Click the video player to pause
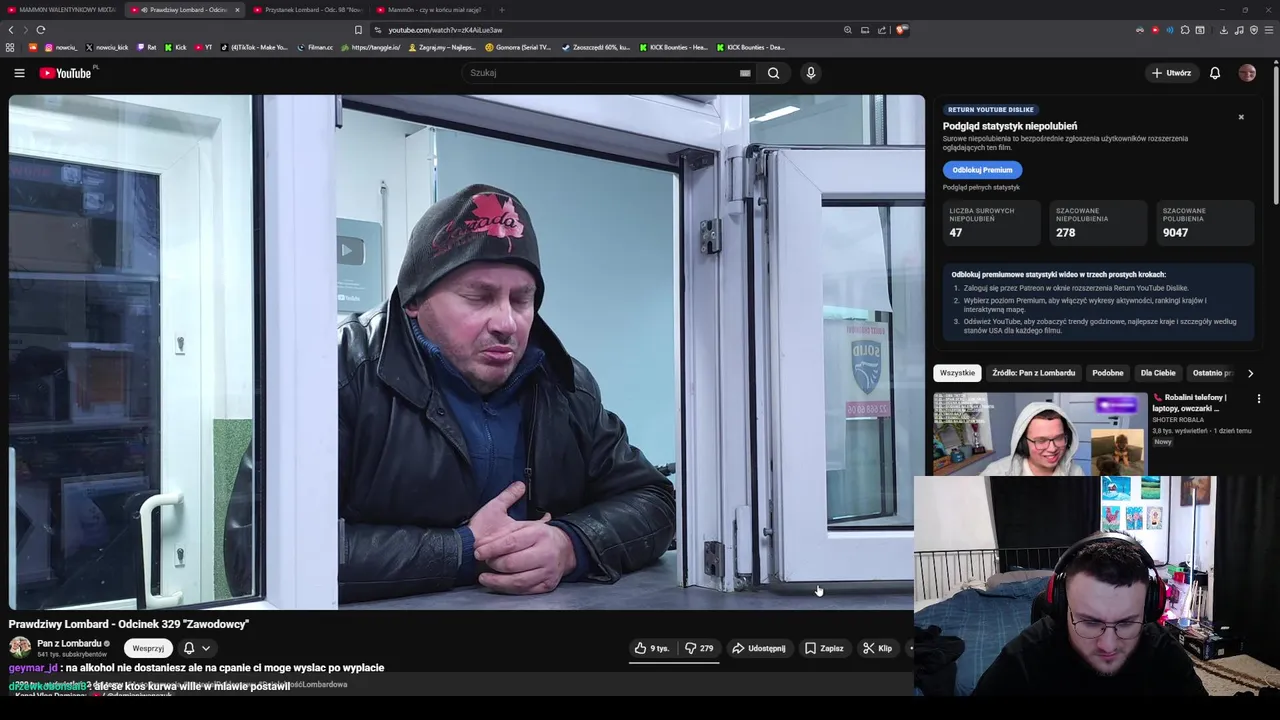 467,352
